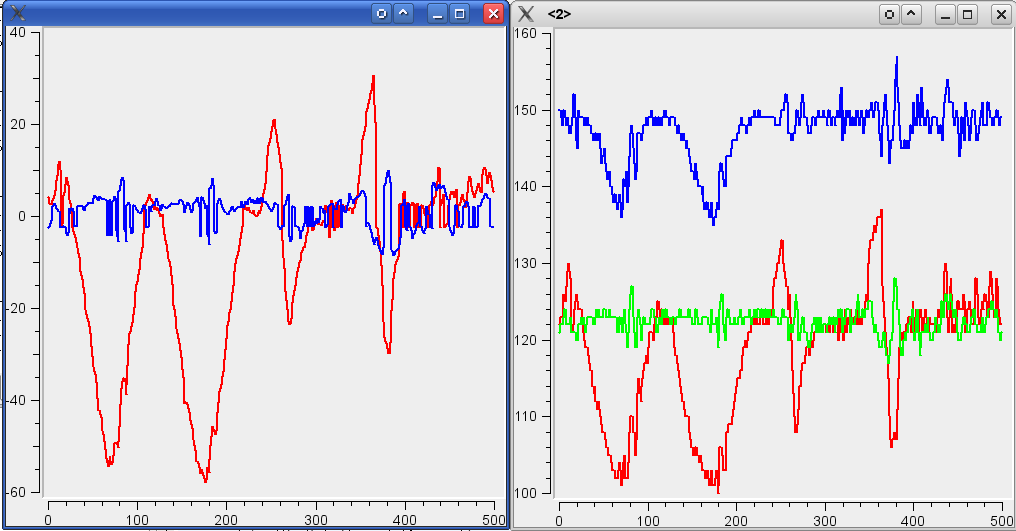Close window <2>
Viewport: 1016px width, 531px height.
1002,14
